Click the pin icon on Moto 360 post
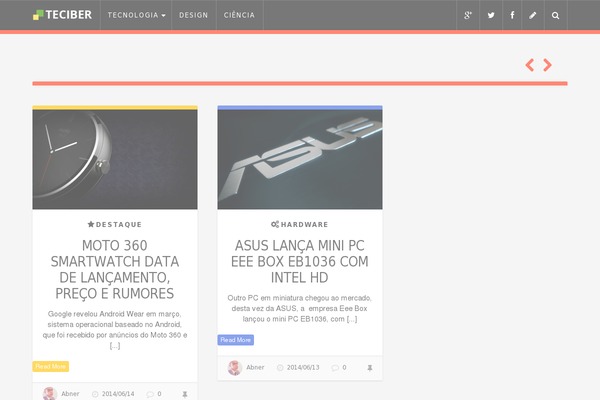This screenshot has height=400, width=600. (x=185, y=394)
